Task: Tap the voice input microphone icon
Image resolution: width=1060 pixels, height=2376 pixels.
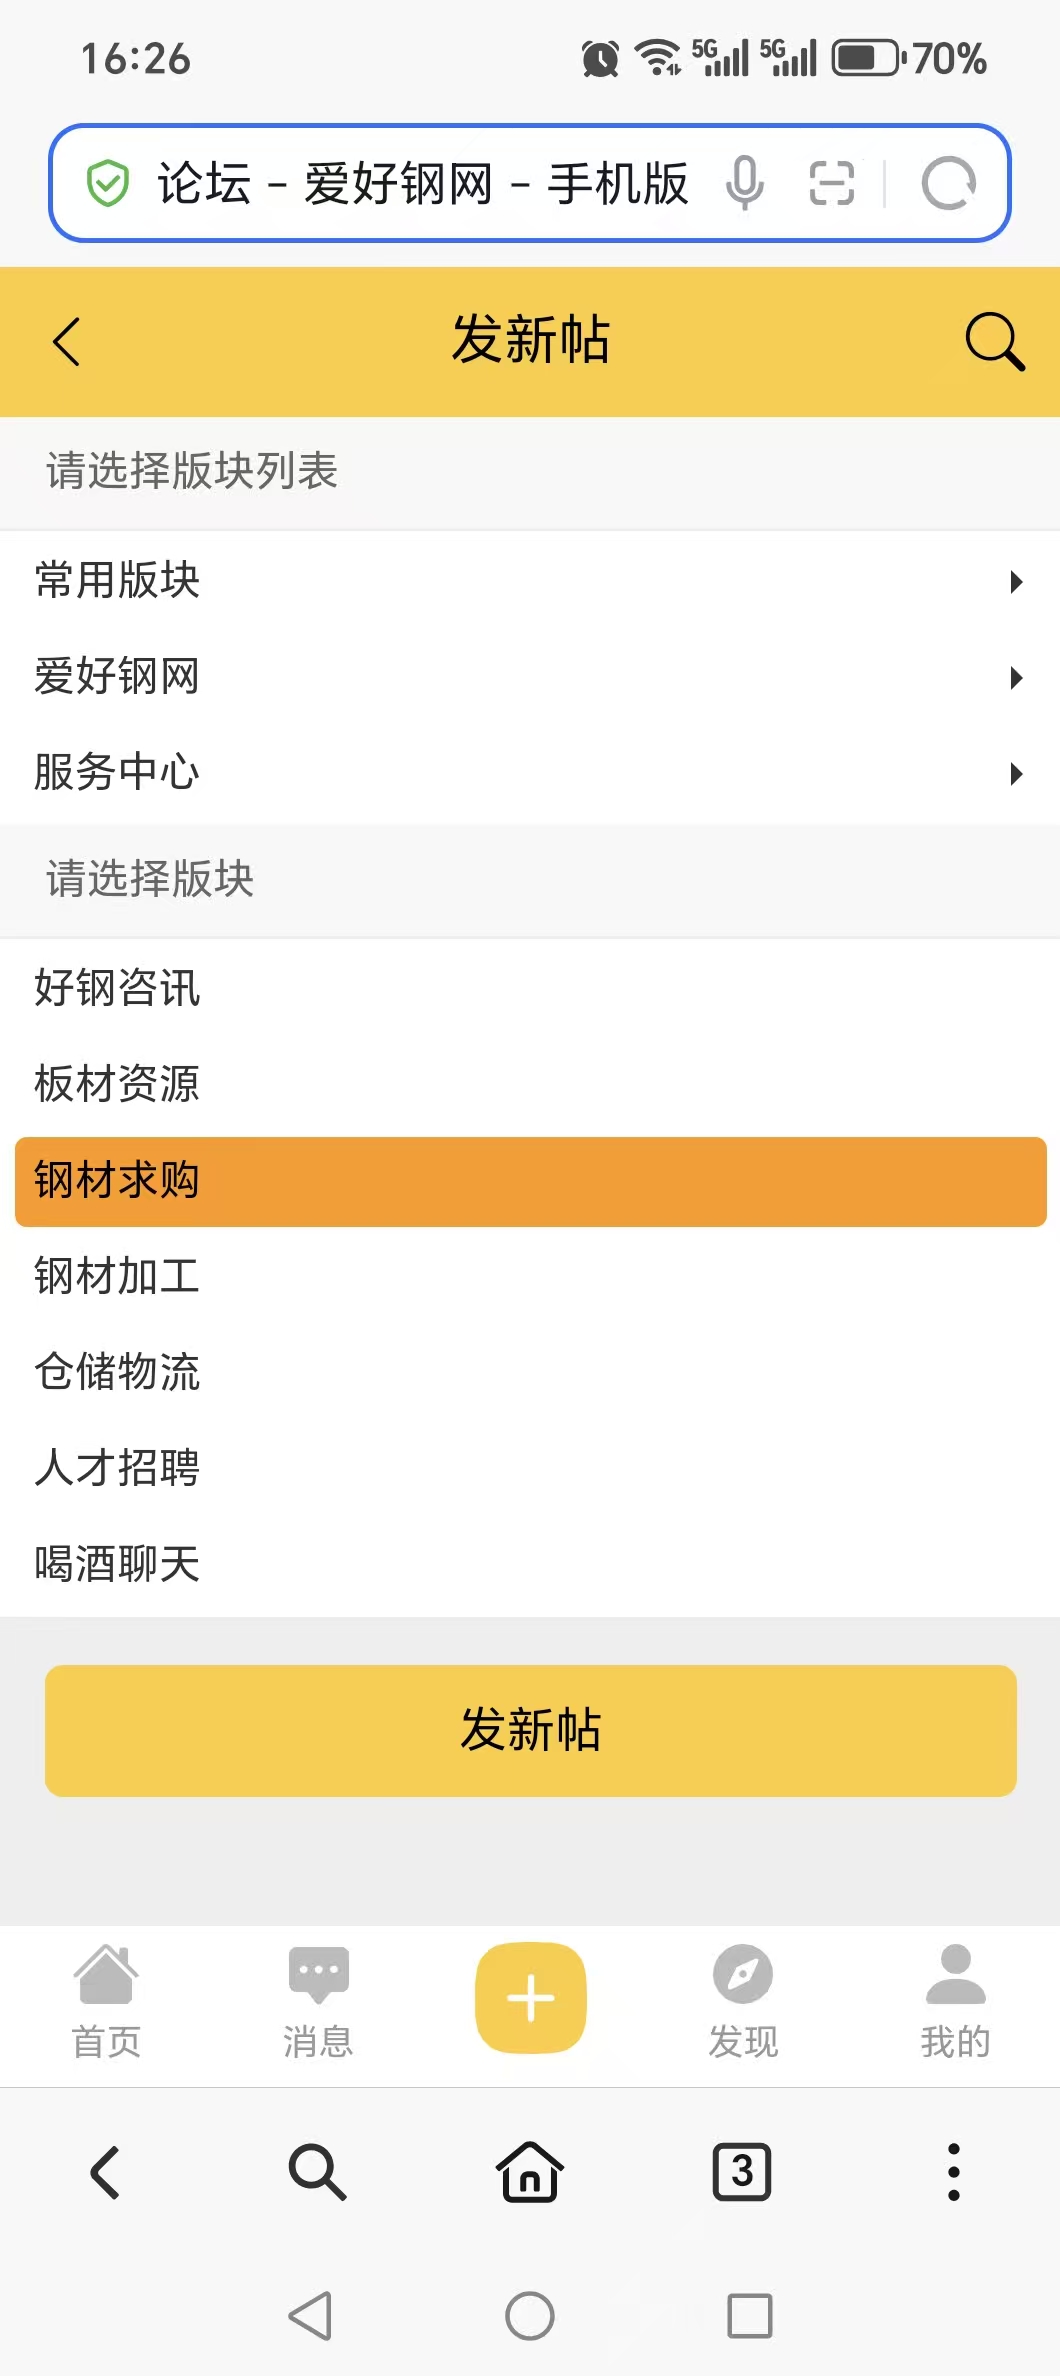Action: [745, 183]
